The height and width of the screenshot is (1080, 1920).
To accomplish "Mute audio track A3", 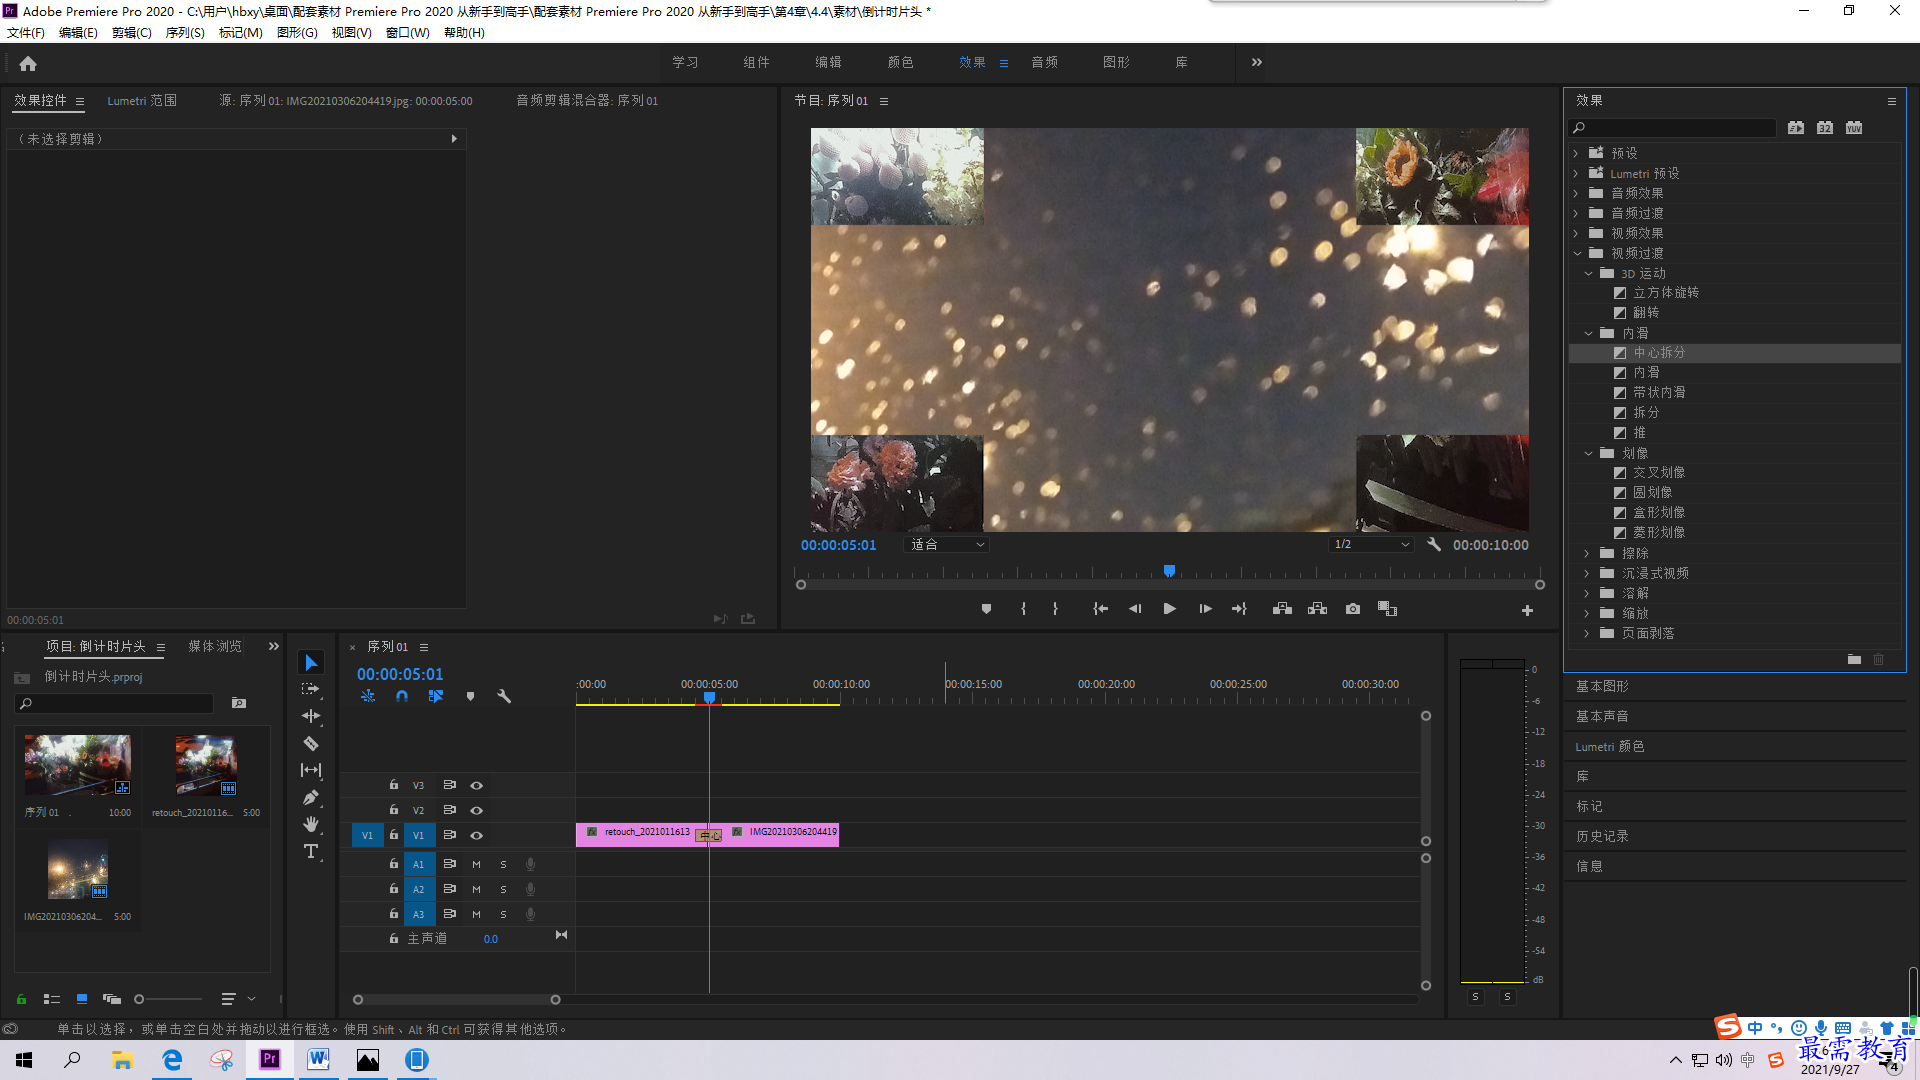I will point(476,915).
